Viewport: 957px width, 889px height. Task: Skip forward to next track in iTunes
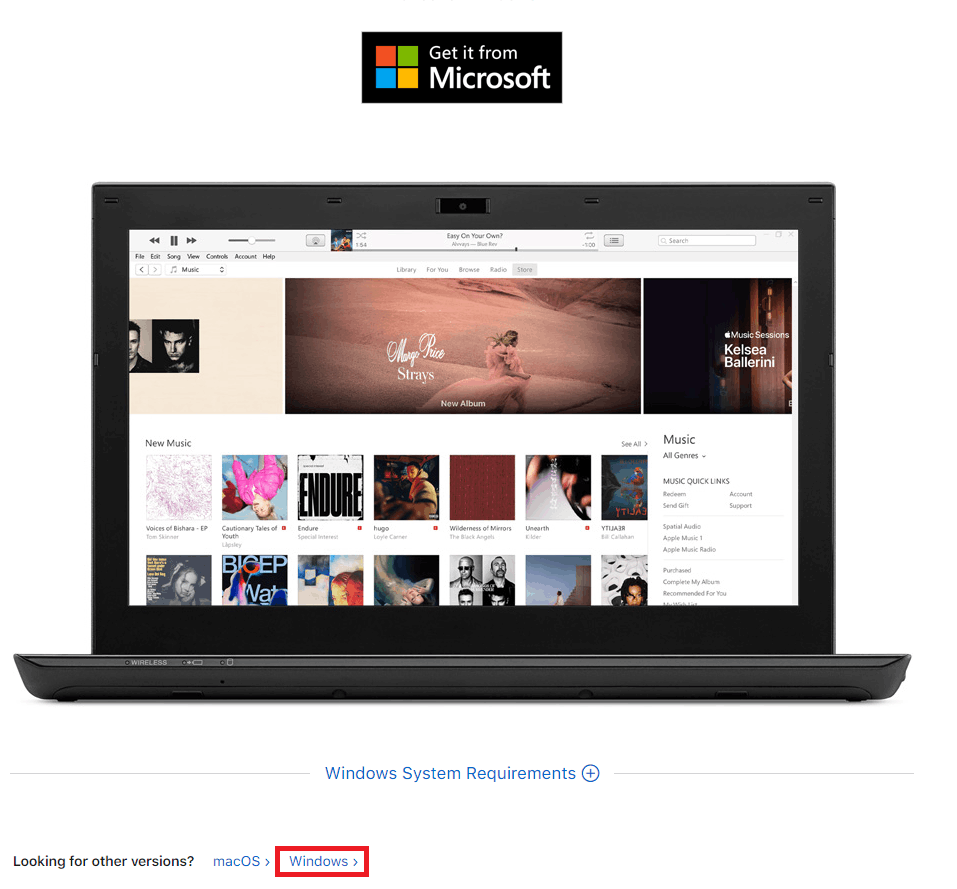[x=192, y=240]
